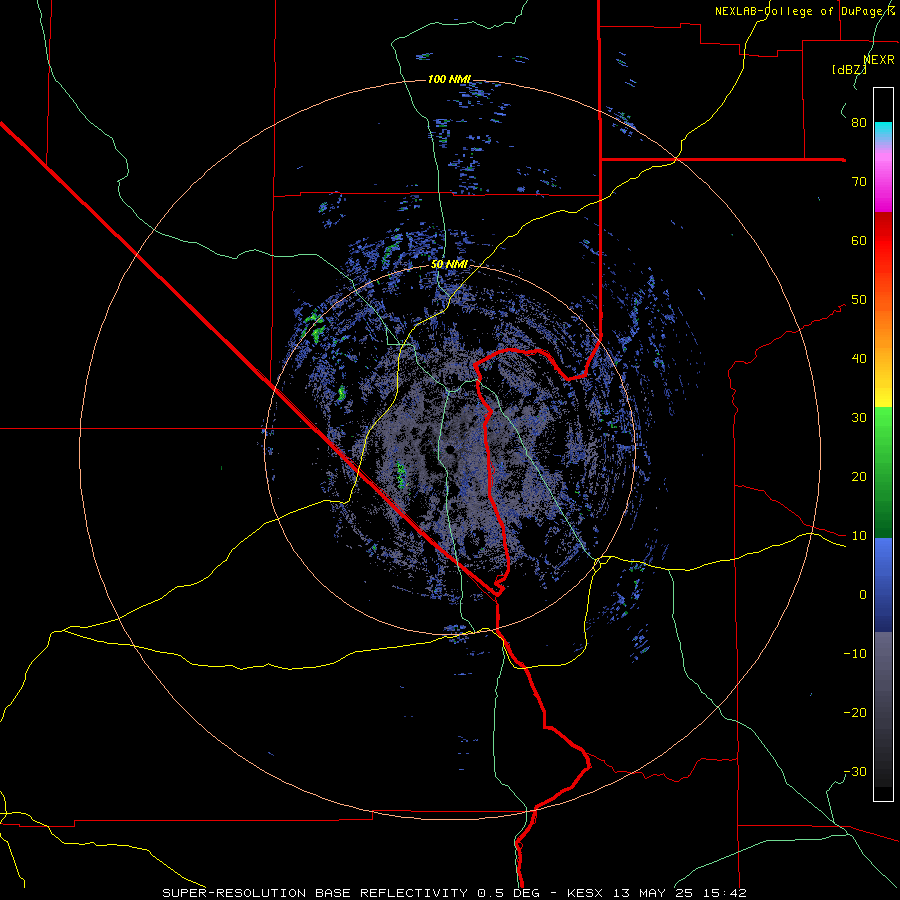900x900 pixels.
Task: Click the KESX radar site center dot
Action: coord(450,449)
